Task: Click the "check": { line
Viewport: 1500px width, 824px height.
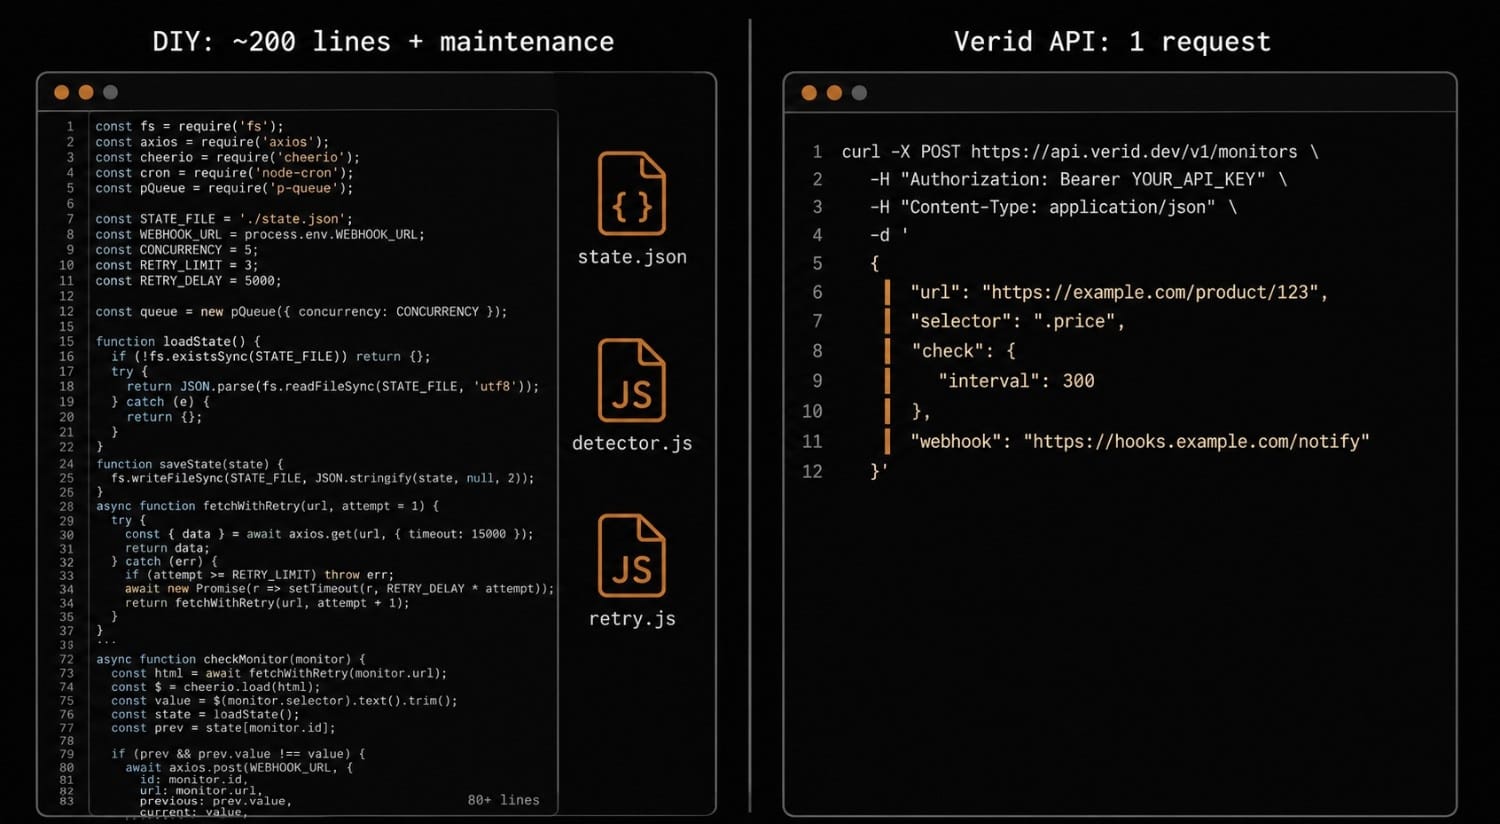Action: [x=963, y=351]
